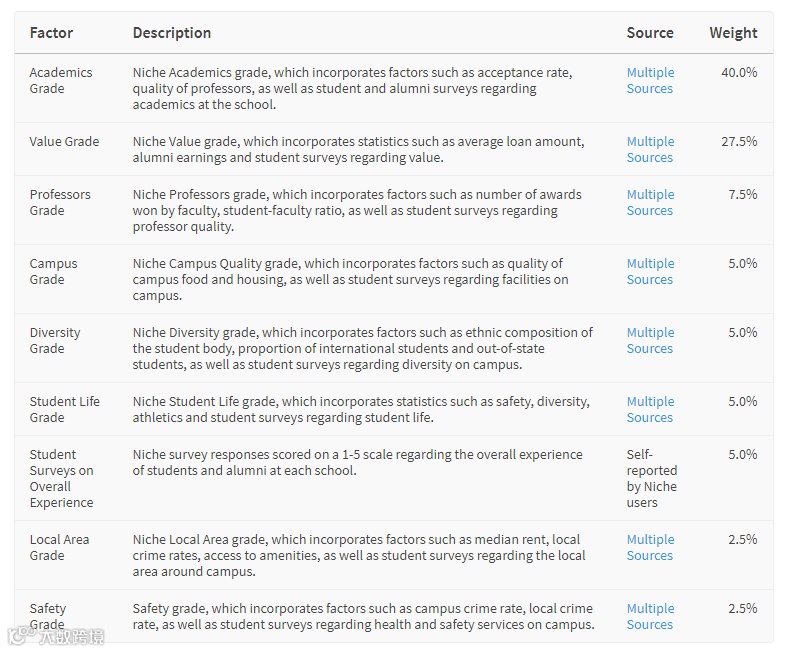Click the Self-reported by Niche users text
The height and width of the screenshot is (652, 789).
coord(652,478)
